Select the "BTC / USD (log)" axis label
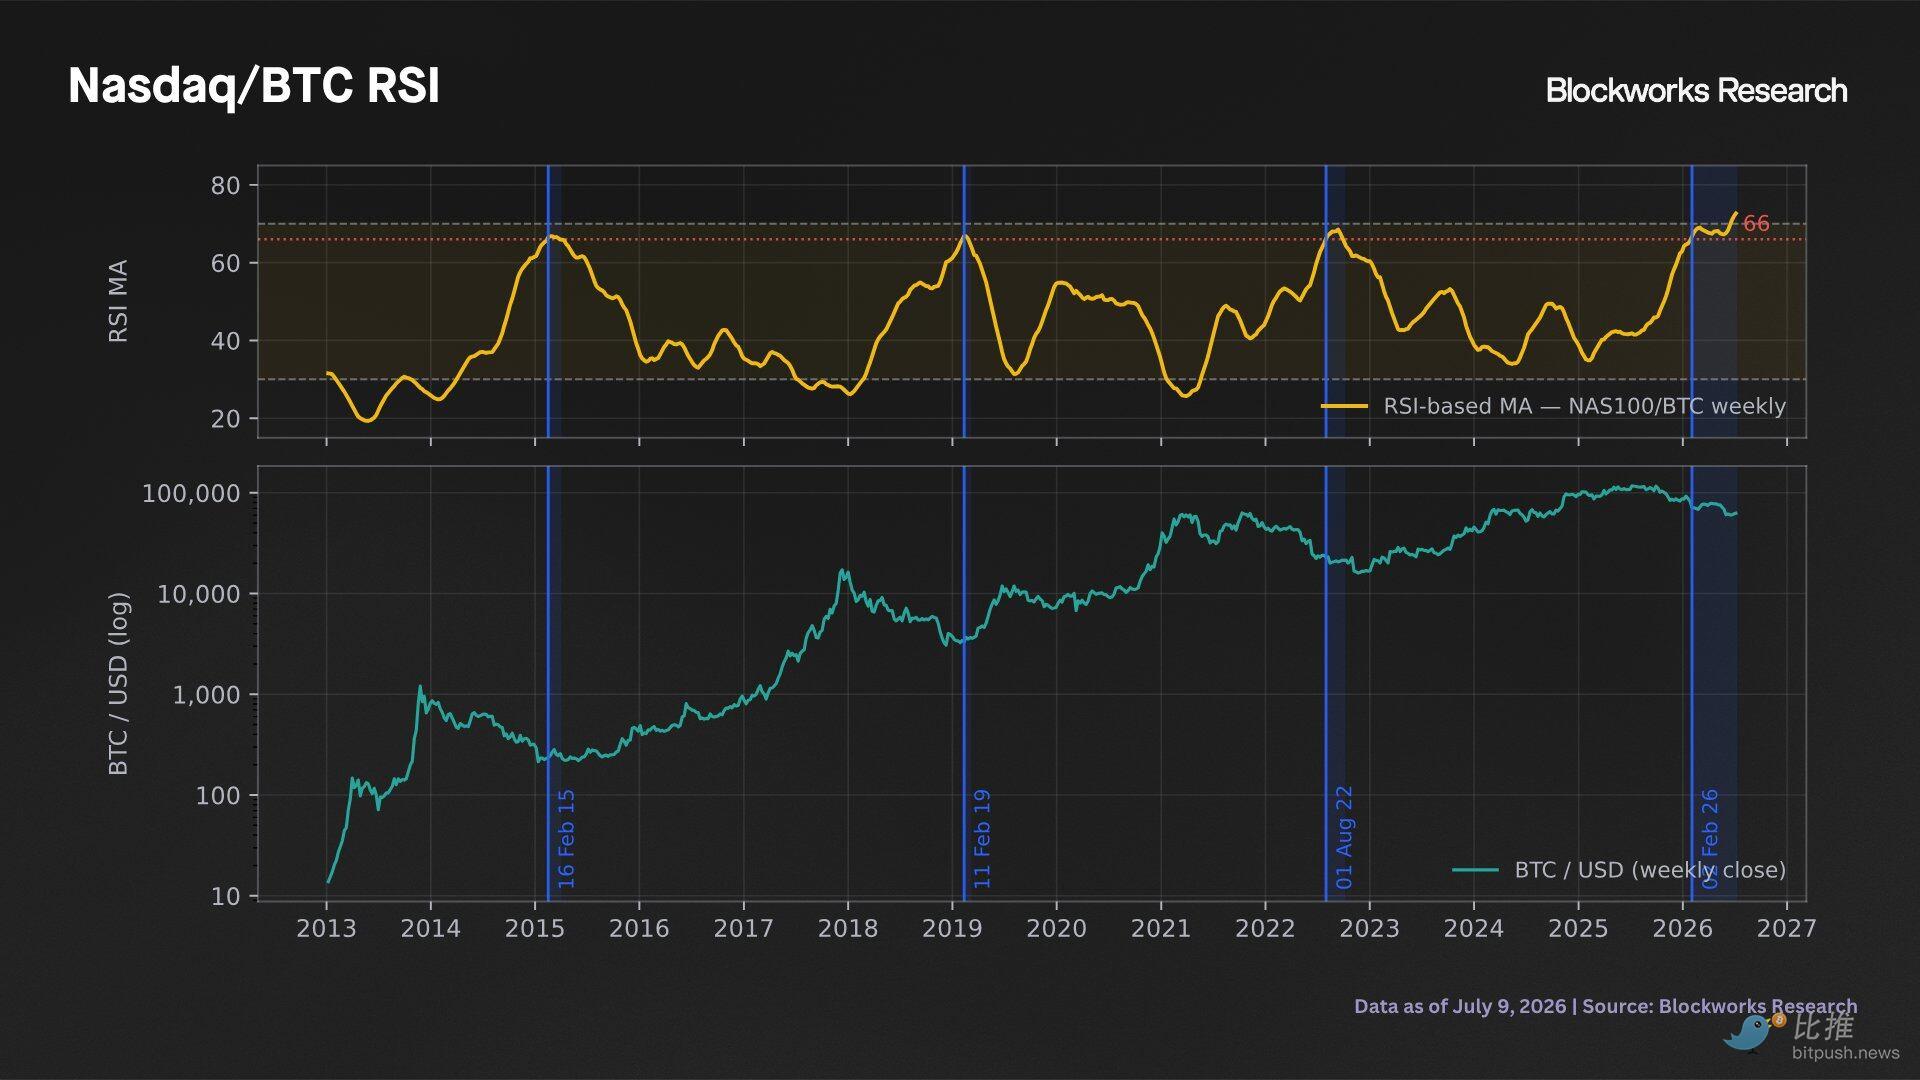Screen dimensions: 1920x1080 (x=118, y=684)
